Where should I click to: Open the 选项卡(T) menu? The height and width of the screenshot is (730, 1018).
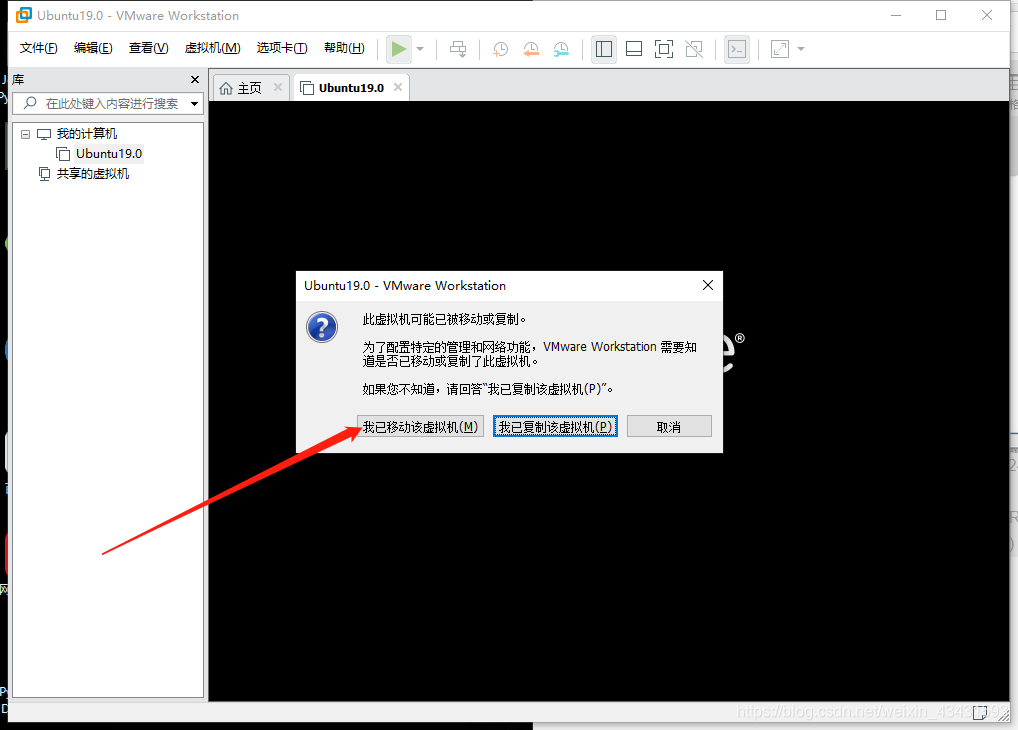tap(282, 48)
